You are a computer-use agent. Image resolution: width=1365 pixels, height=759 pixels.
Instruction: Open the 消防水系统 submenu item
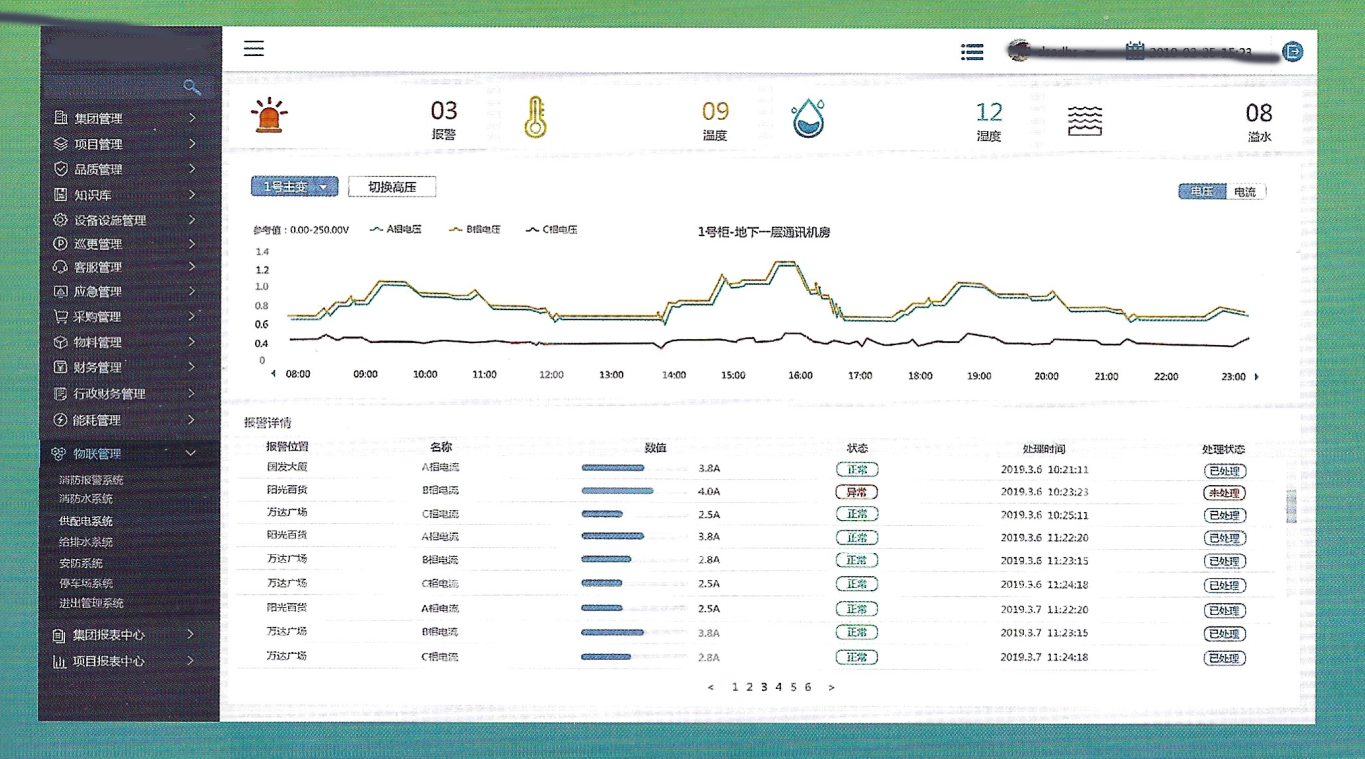tap(85, 498)
